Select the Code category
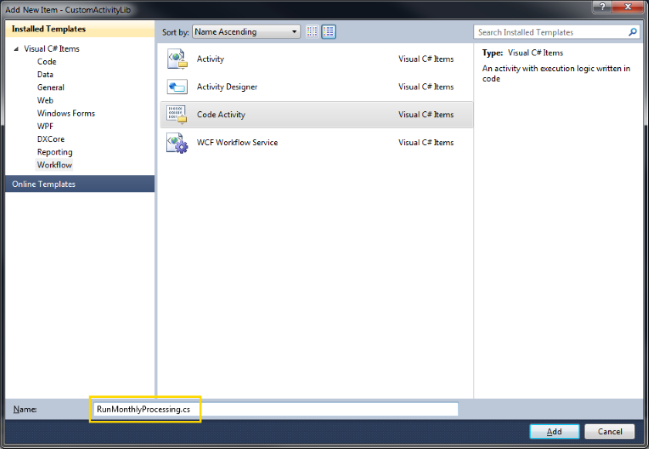Viewport: 649px width, 449px height. pos(46,62)
